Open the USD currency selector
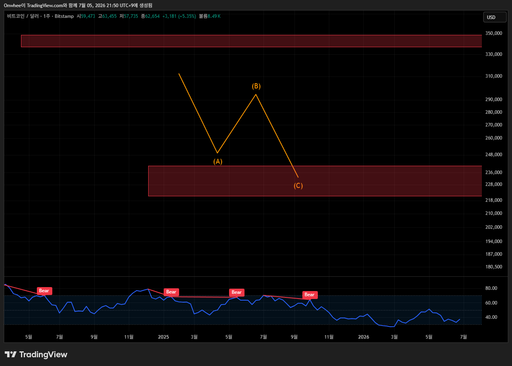 [494, 17]
